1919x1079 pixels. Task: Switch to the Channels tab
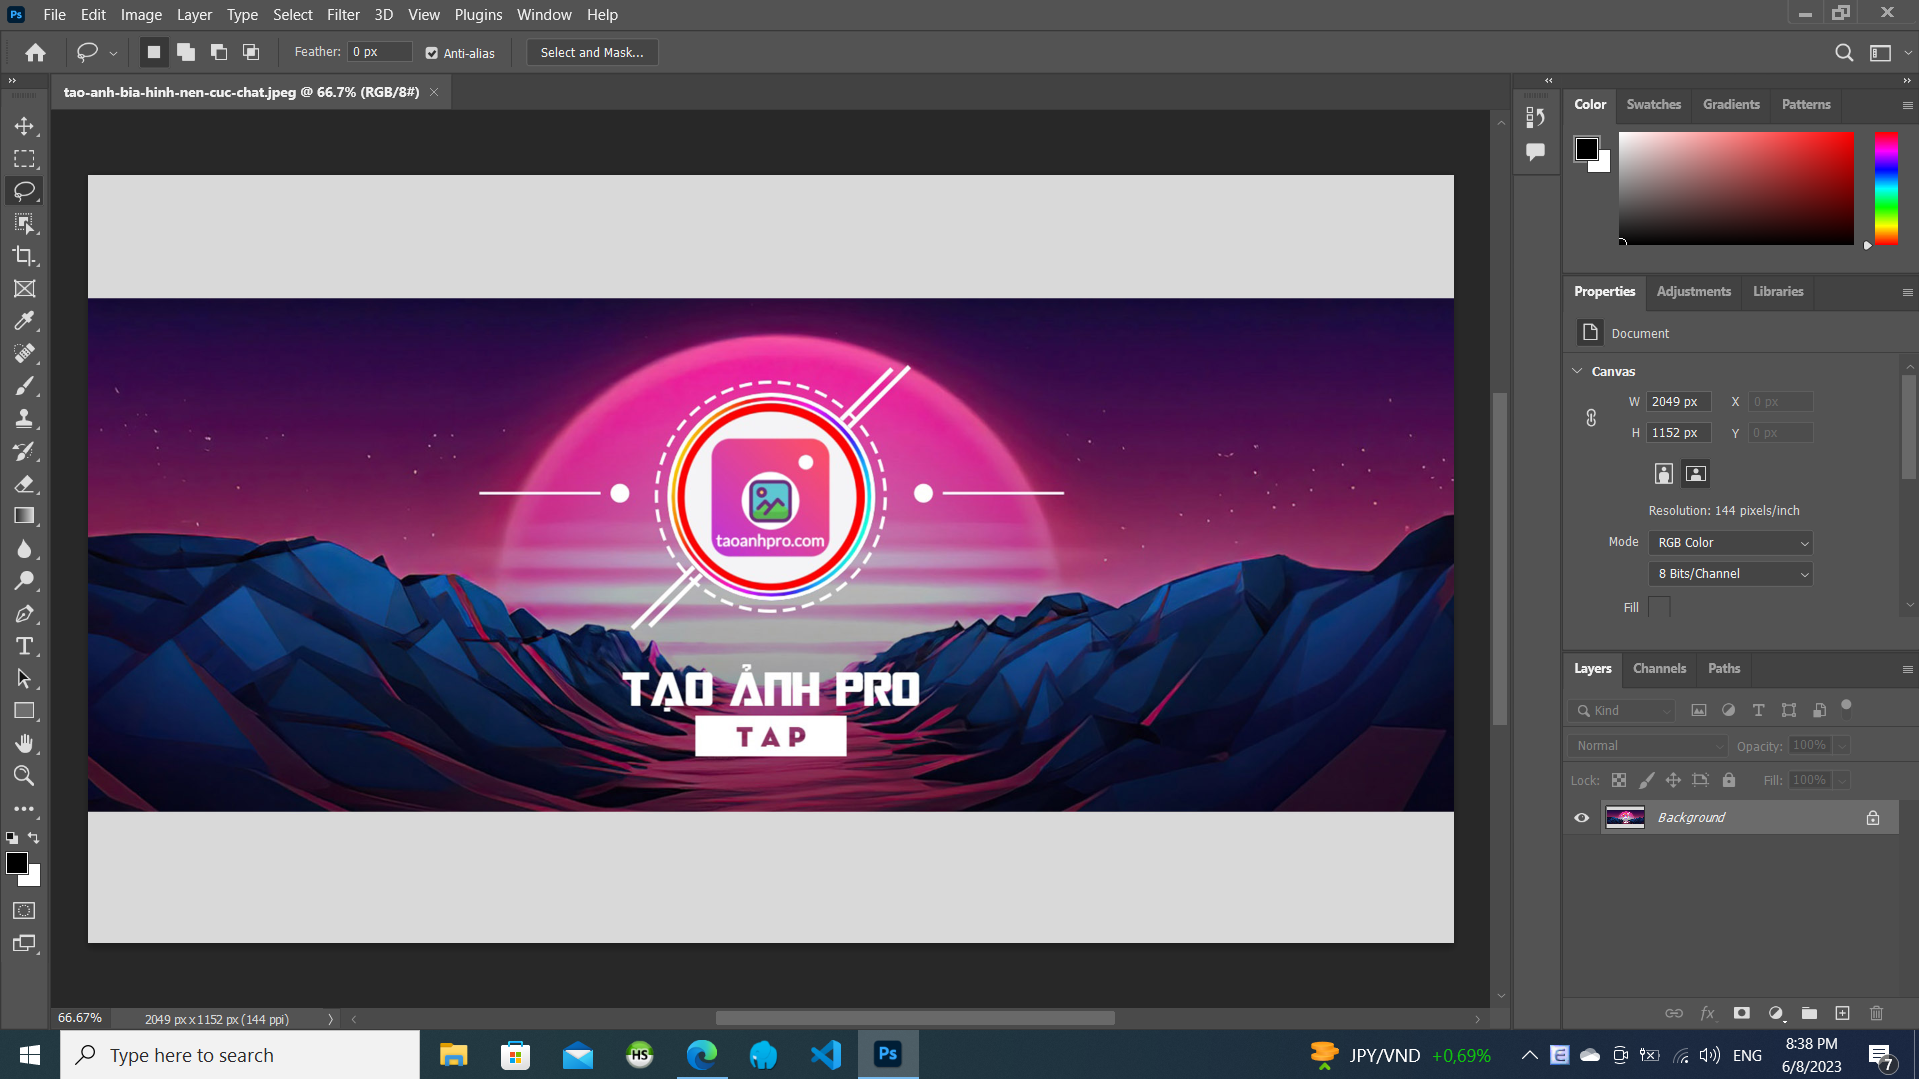(x=1659, y=668)
